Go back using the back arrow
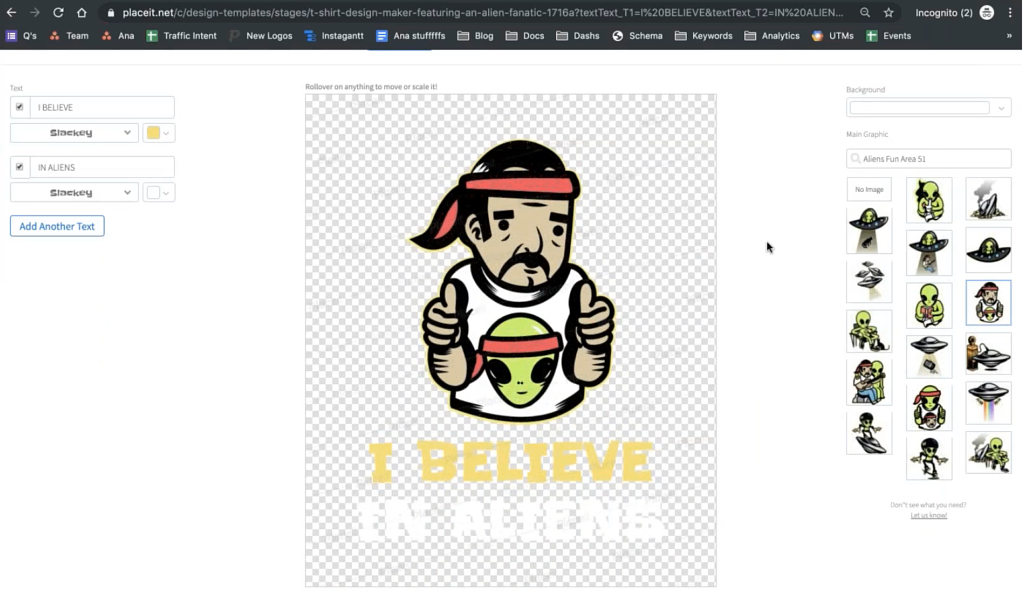The width and height of the screenshot is (1024, 596). [x=11, y=13]
